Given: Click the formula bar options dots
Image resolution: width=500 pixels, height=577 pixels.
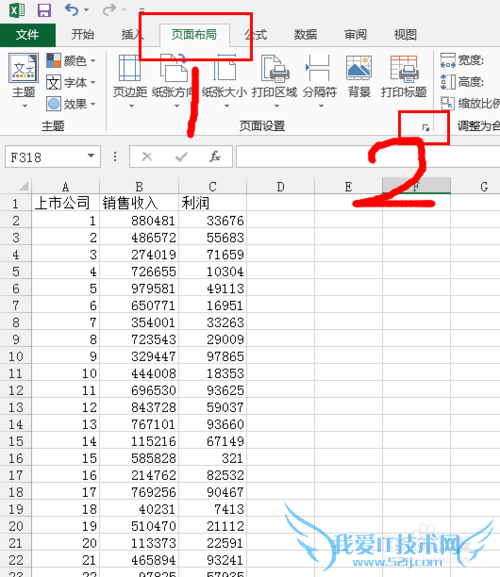Looking at the screenshot, I should coord(115,157).
